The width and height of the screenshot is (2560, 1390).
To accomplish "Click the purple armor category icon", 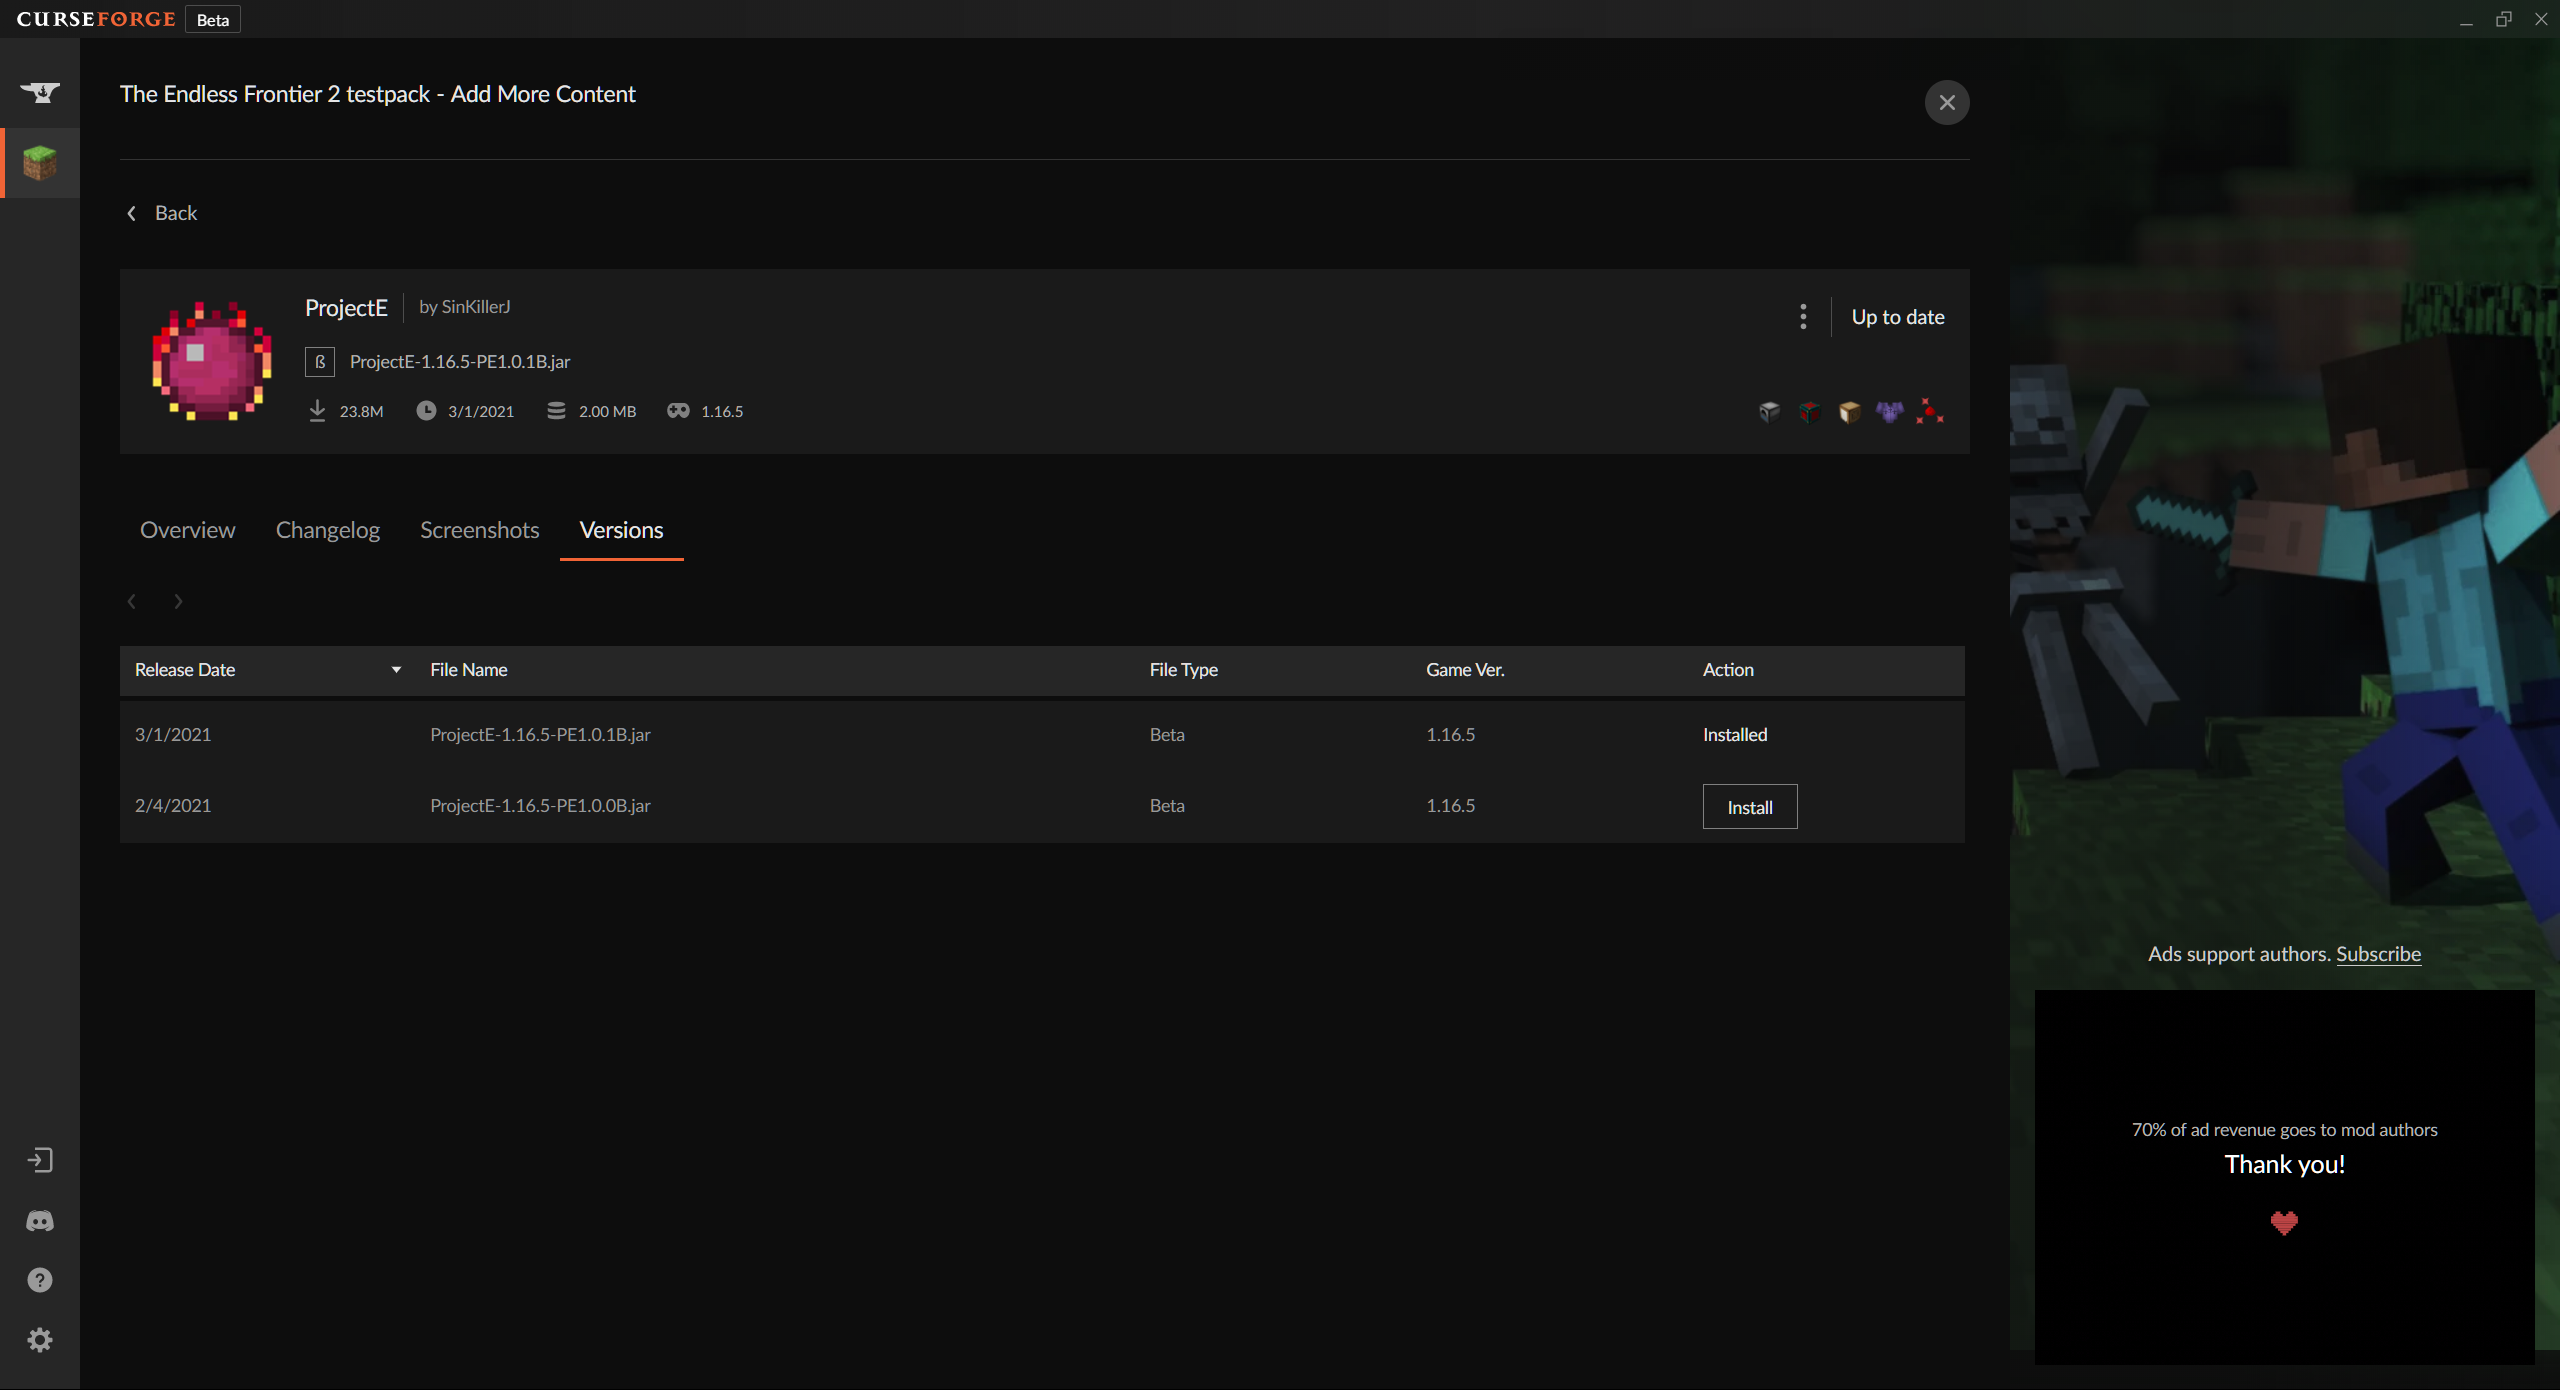I will click(x=1889, y=412).
